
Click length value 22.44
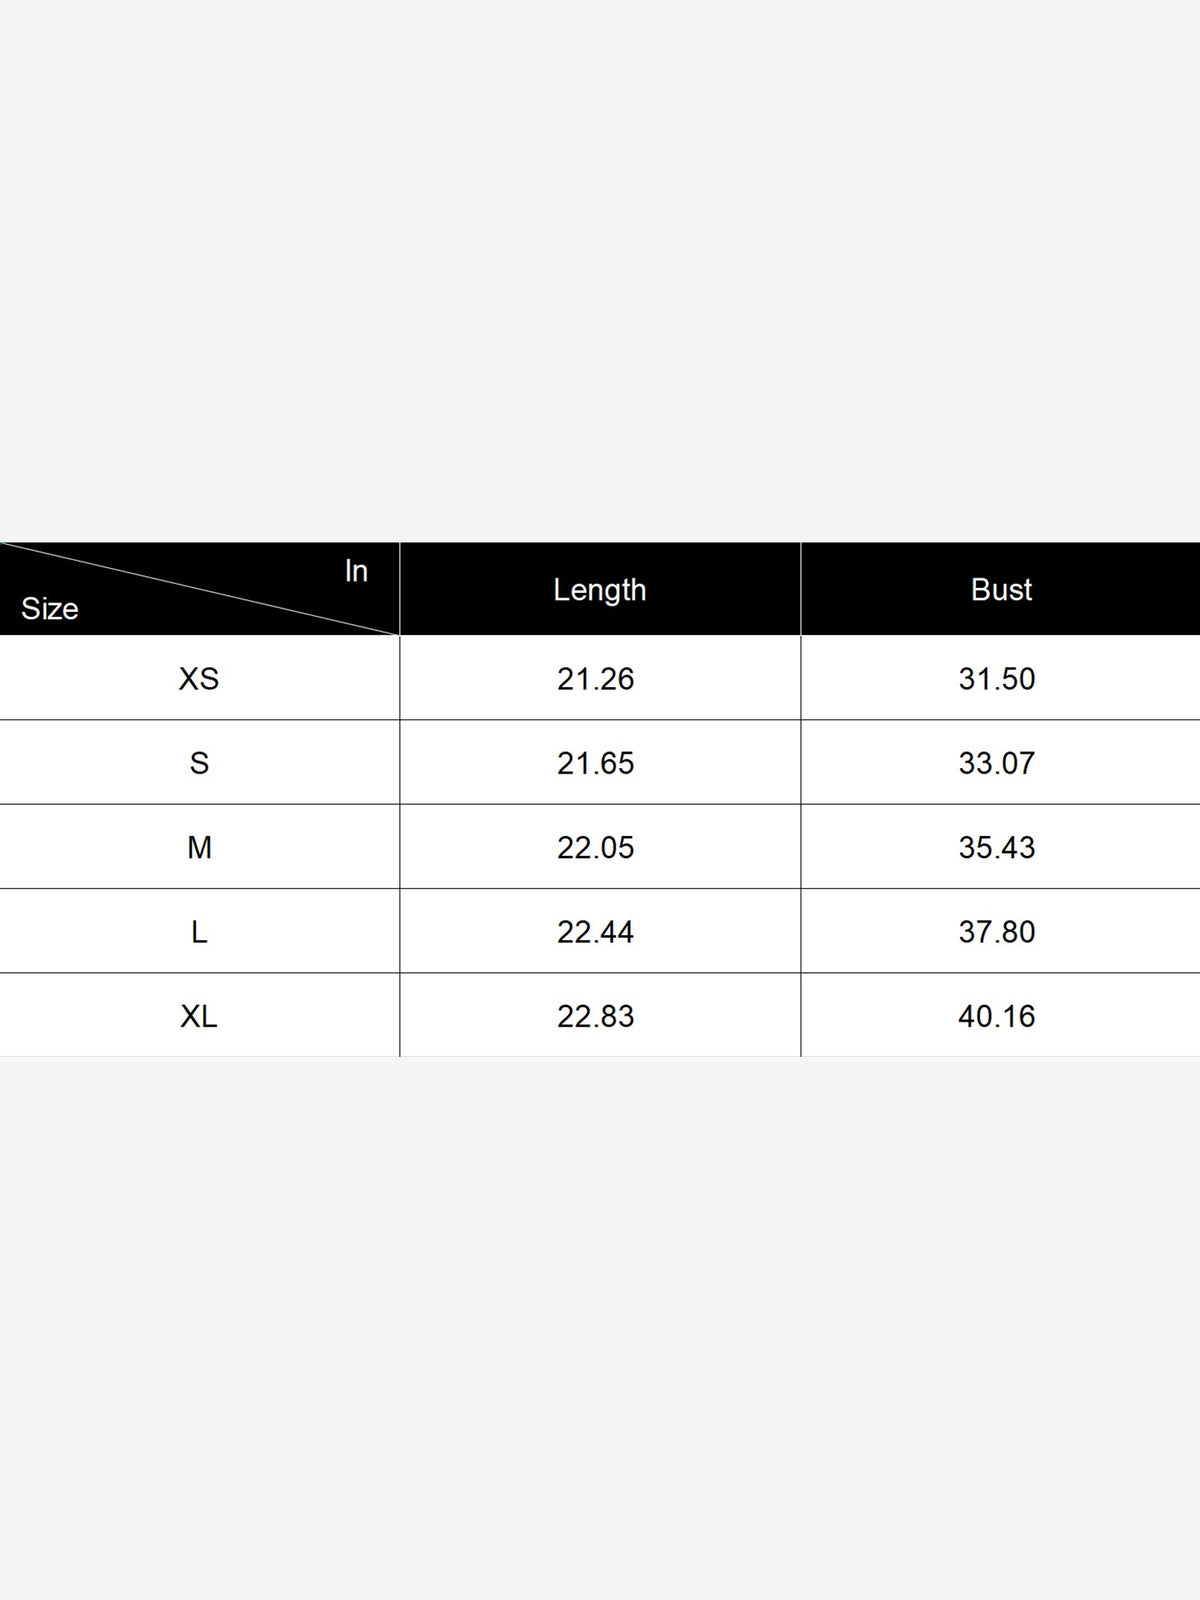(596, 932)
